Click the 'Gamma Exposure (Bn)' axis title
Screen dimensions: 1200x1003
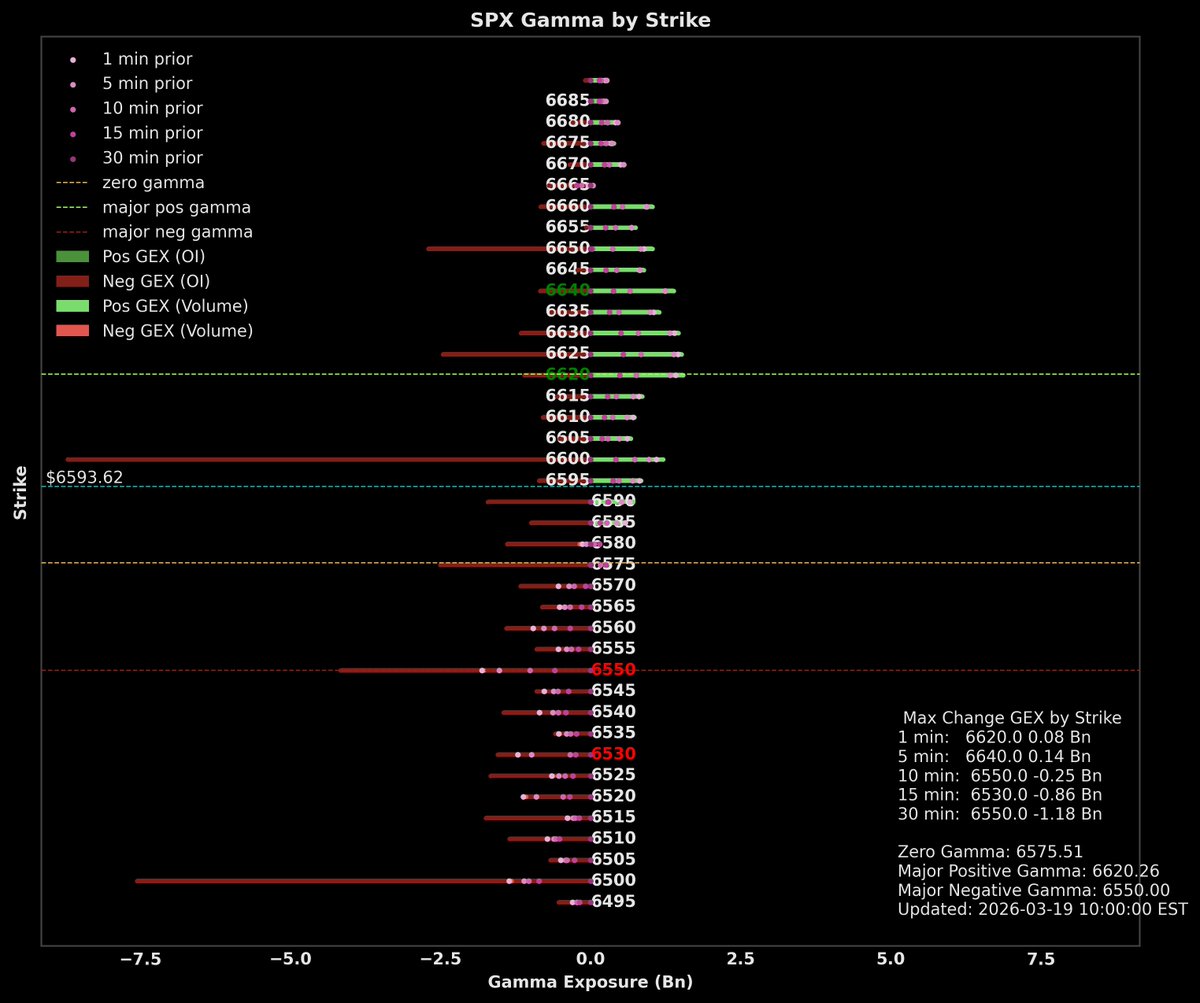click(590, 982)
